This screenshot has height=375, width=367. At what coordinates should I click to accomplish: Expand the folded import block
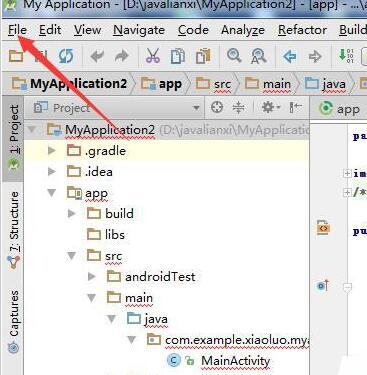pos(347,173)
